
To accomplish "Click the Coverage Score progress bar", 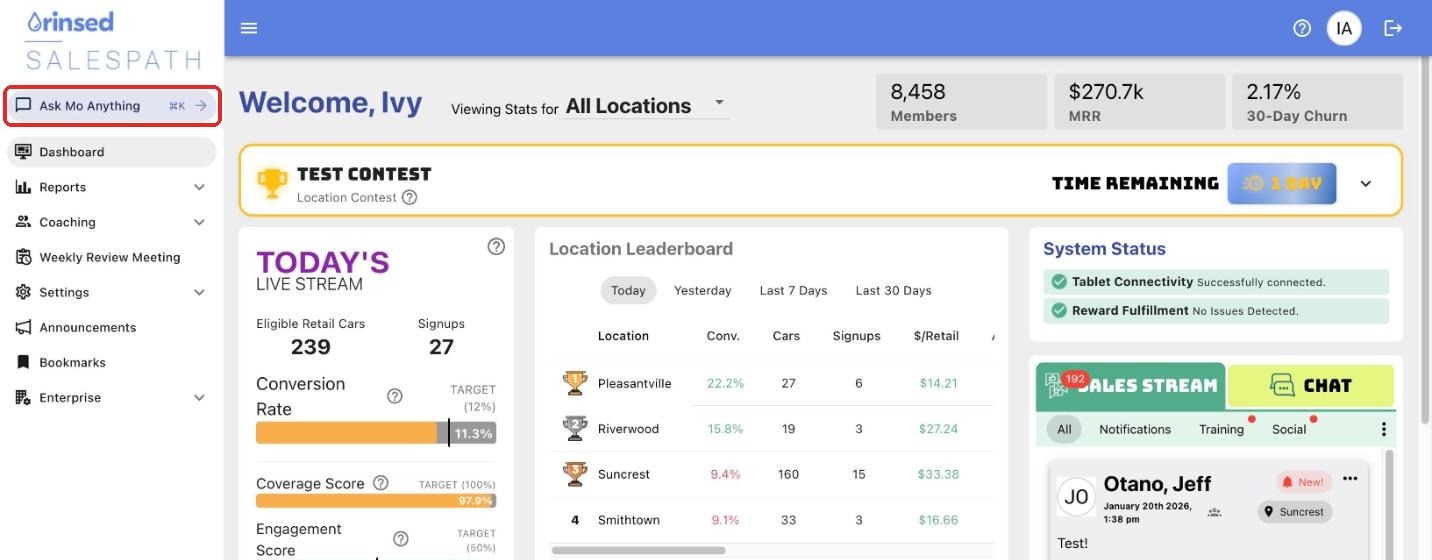I will click(x=376, y=501).
